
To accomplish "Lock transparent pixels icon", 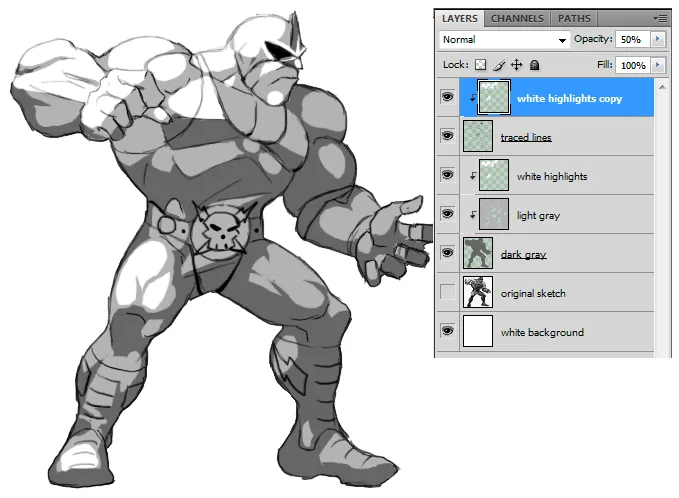I will [x=480, y=65].
